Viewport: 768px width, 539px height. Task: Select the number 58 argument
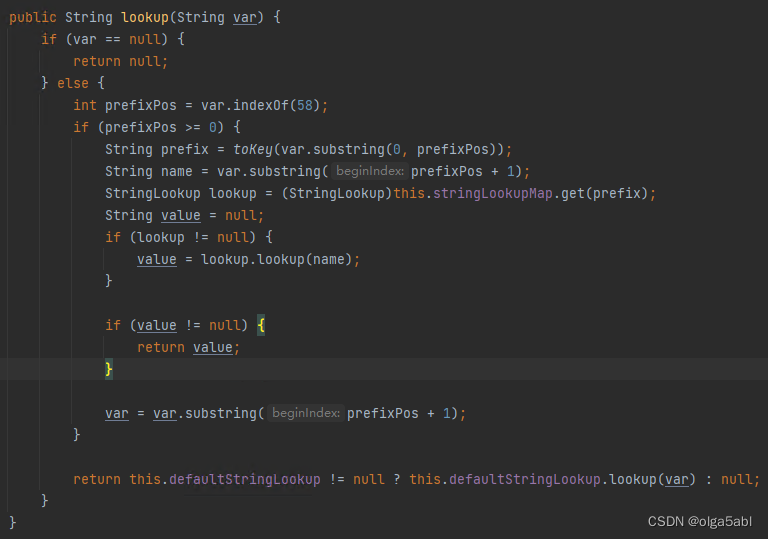(x=305, y=105)
